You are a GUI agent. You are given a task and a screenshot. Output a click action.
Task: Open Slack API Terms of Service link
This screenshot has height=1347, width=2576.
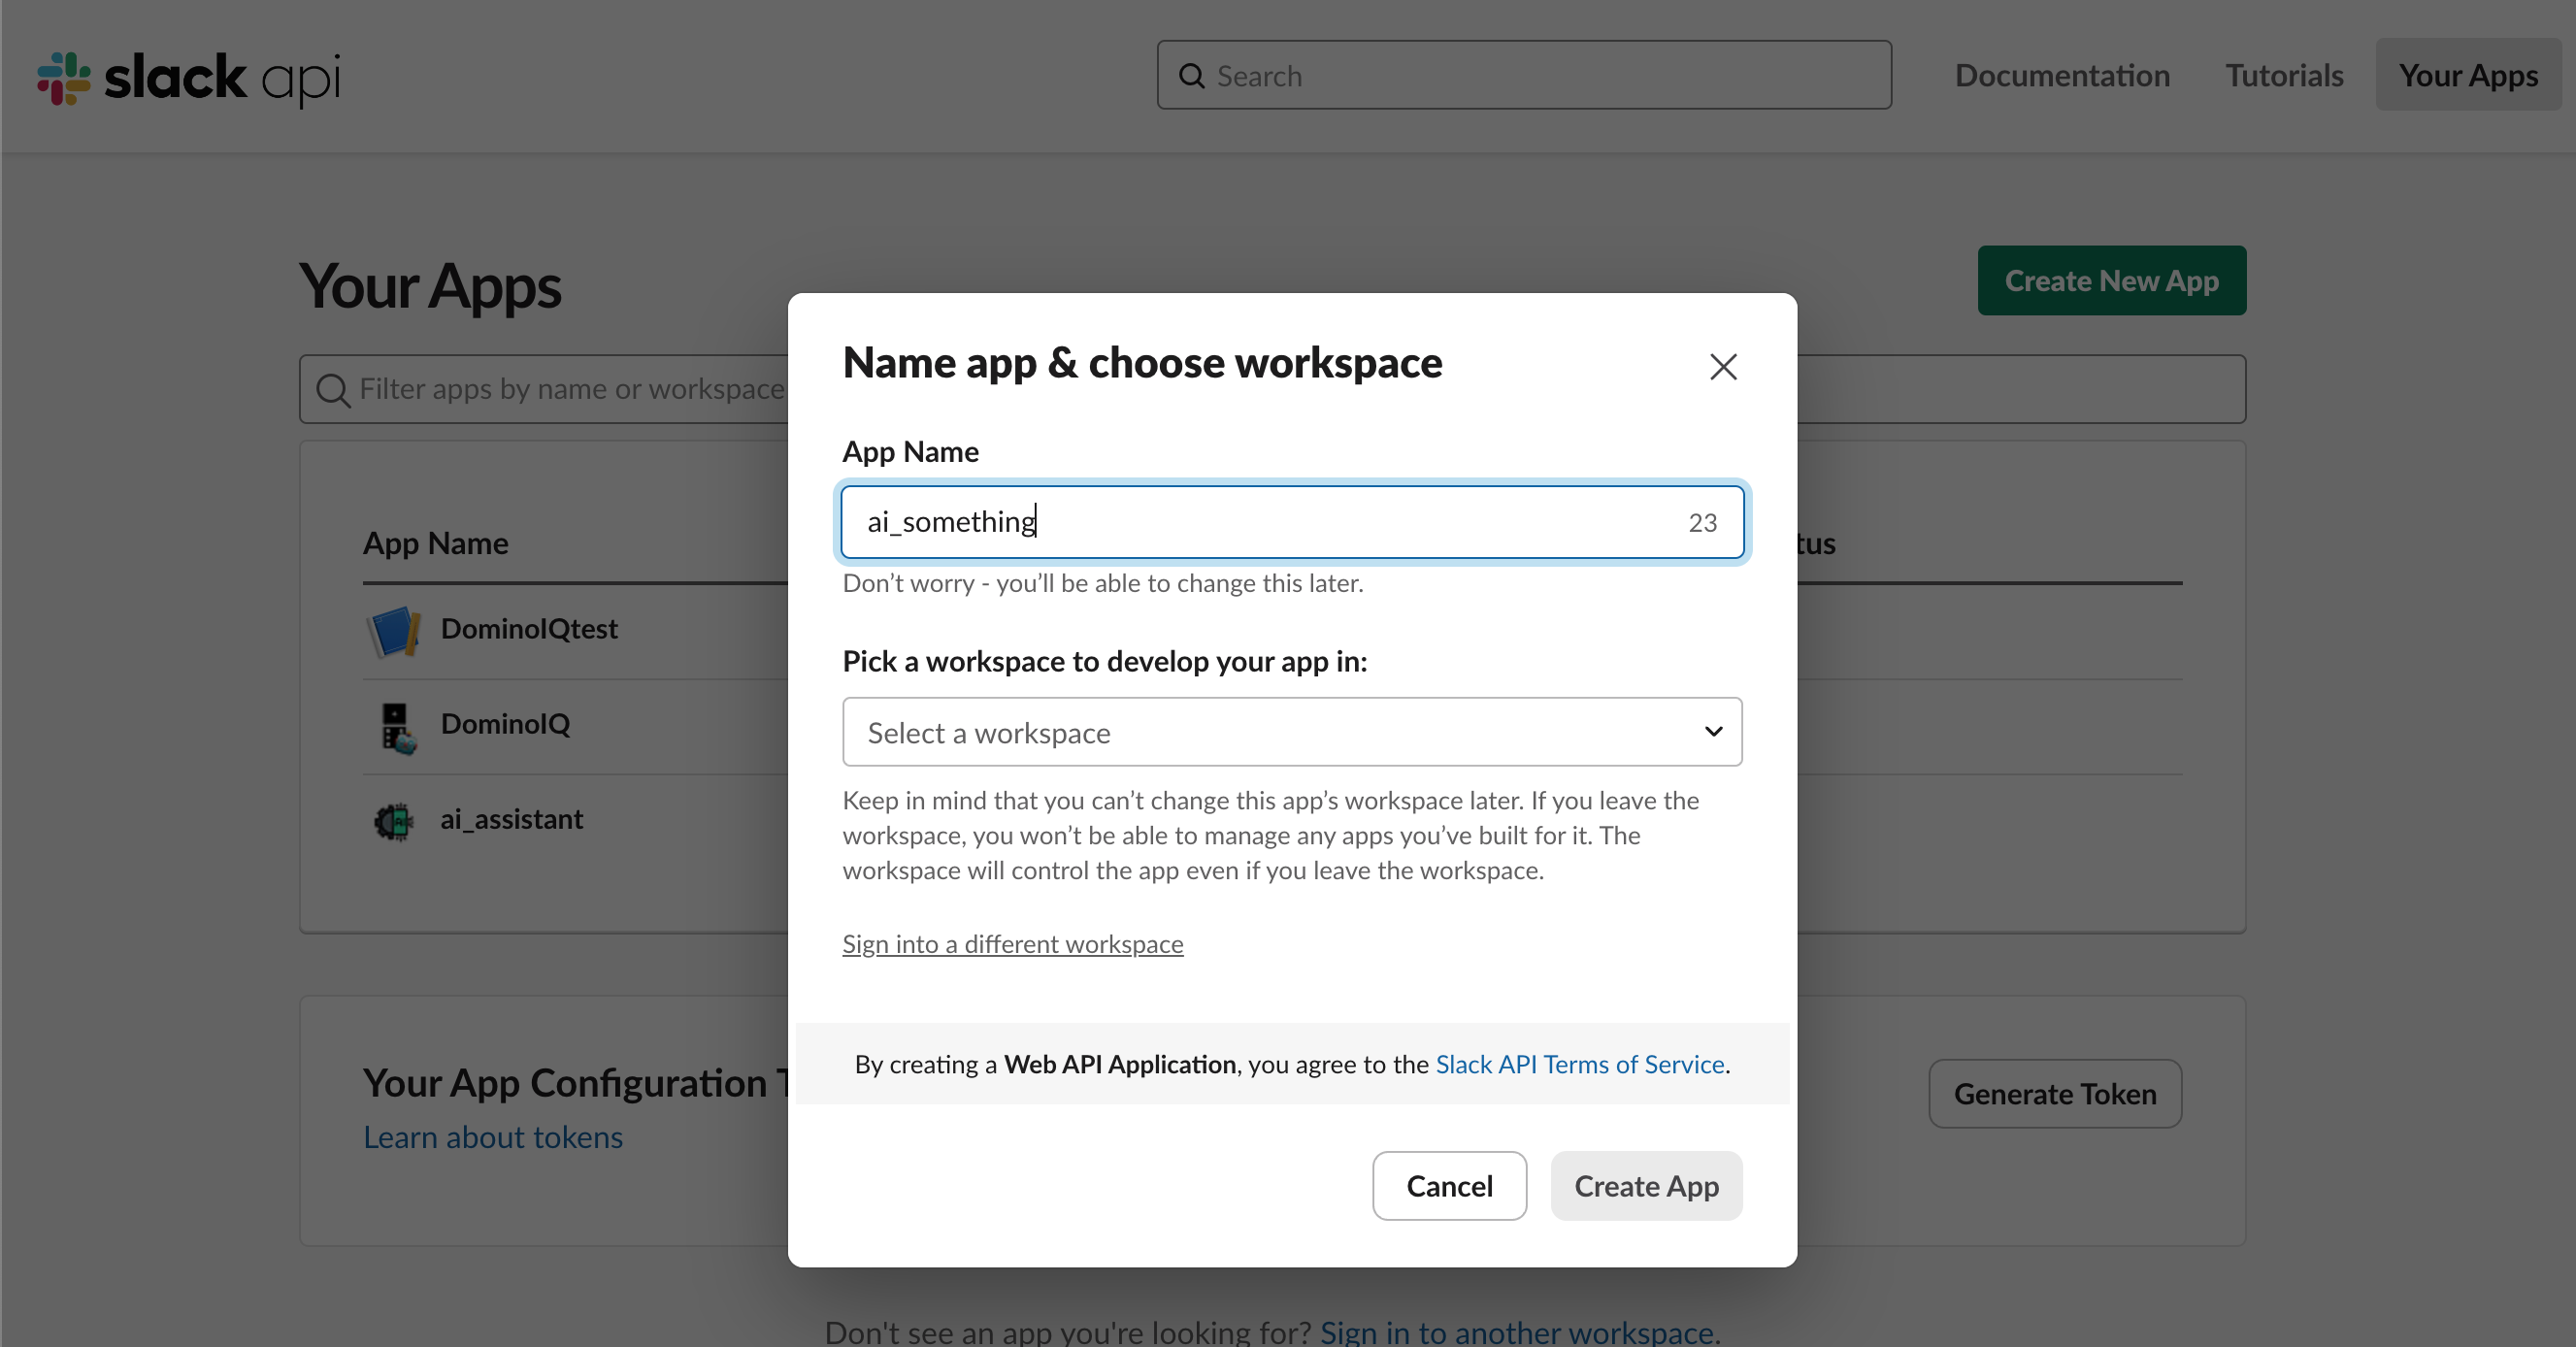(1579, 1064)
